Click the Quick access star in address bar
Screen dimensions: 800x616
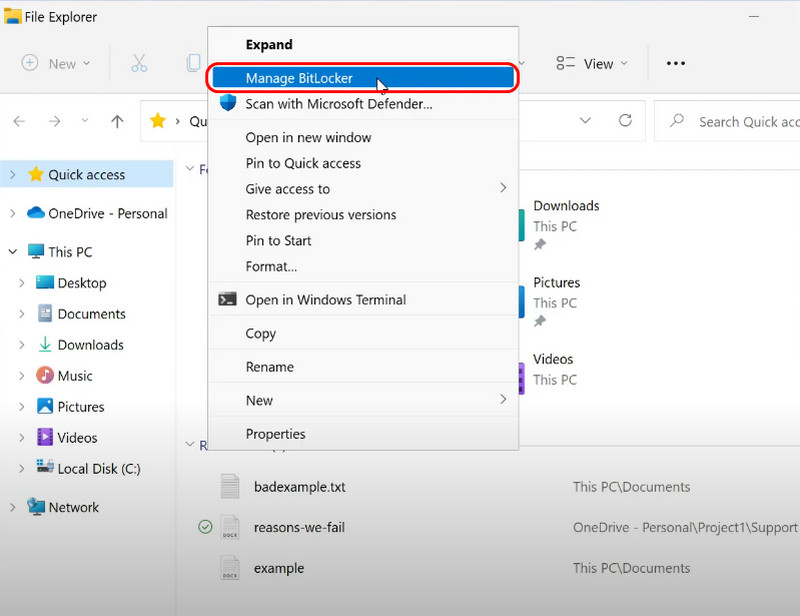[158, 121]
